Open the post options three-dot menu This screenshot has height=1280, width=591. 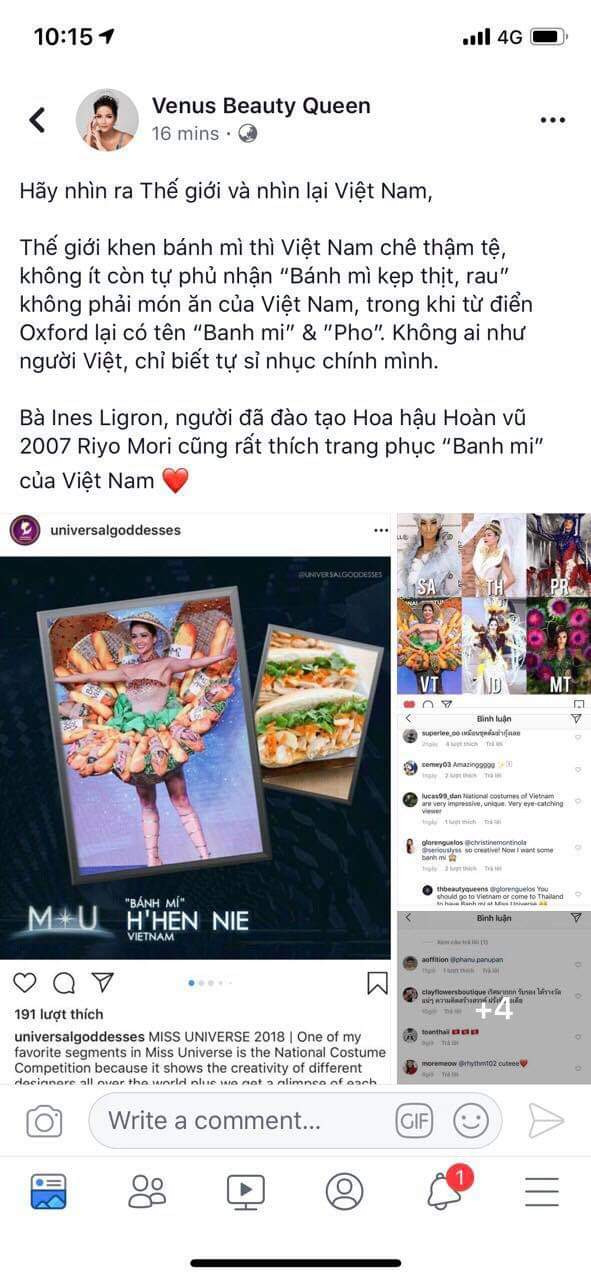(553, 120)
